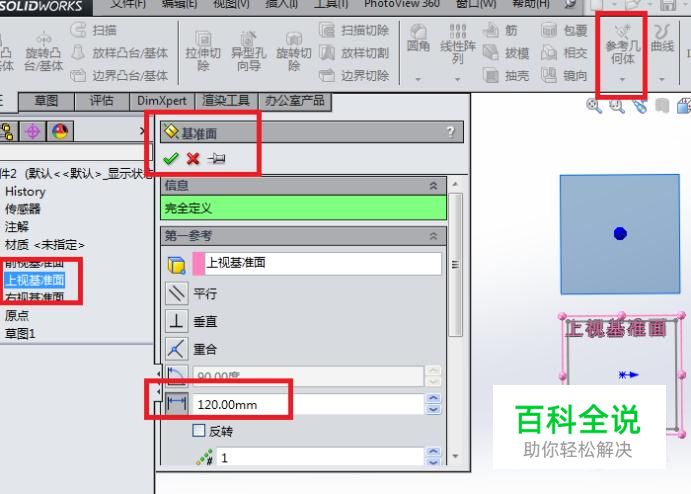The image size is (691, 494).
Task: Confirm the plane with the green checkmark
Action: [x=171, y=158]
